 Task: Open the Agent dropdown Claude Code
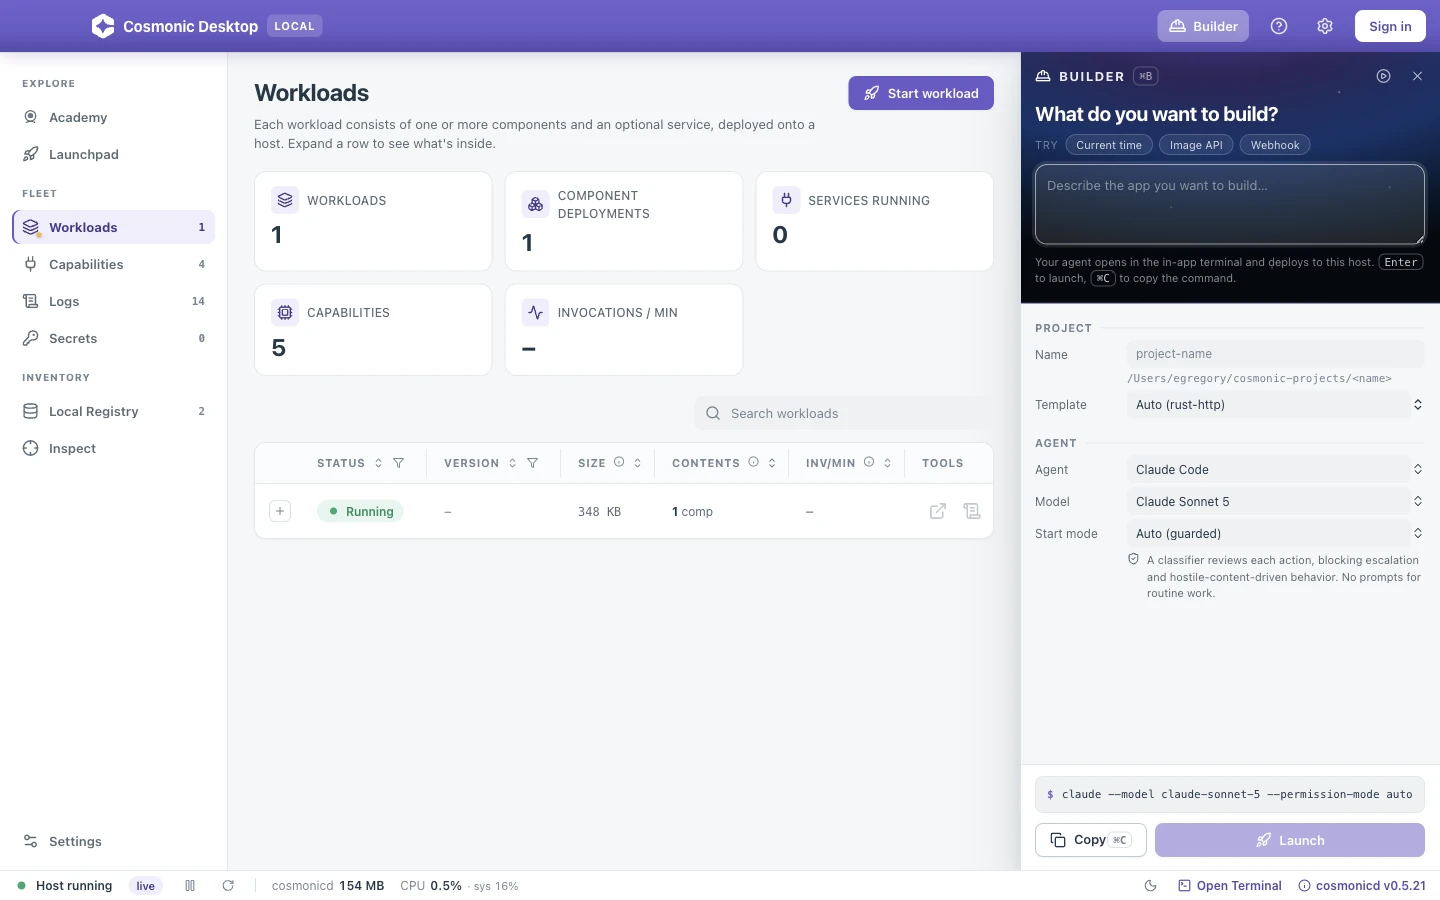pos(1276,470)
